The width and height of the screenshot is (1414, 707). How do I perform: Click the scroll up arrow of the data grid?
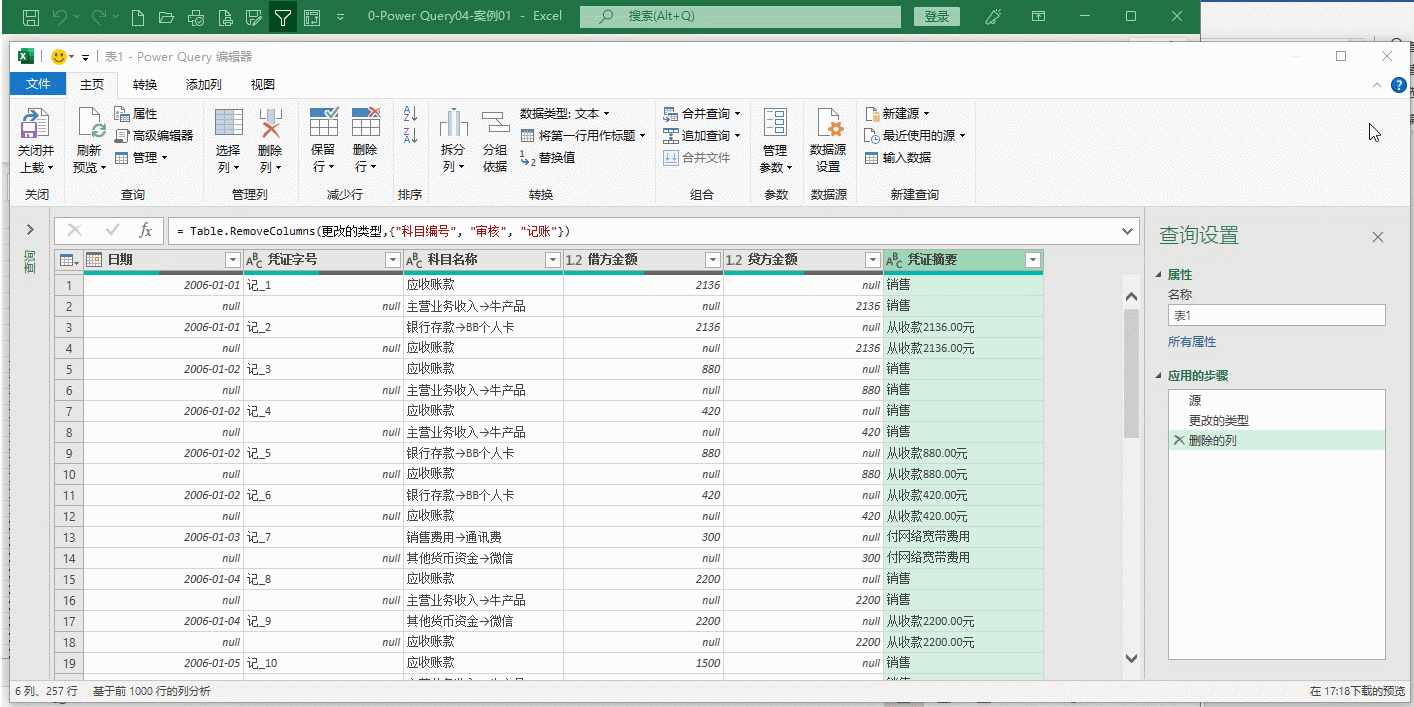coord(1131,297)
